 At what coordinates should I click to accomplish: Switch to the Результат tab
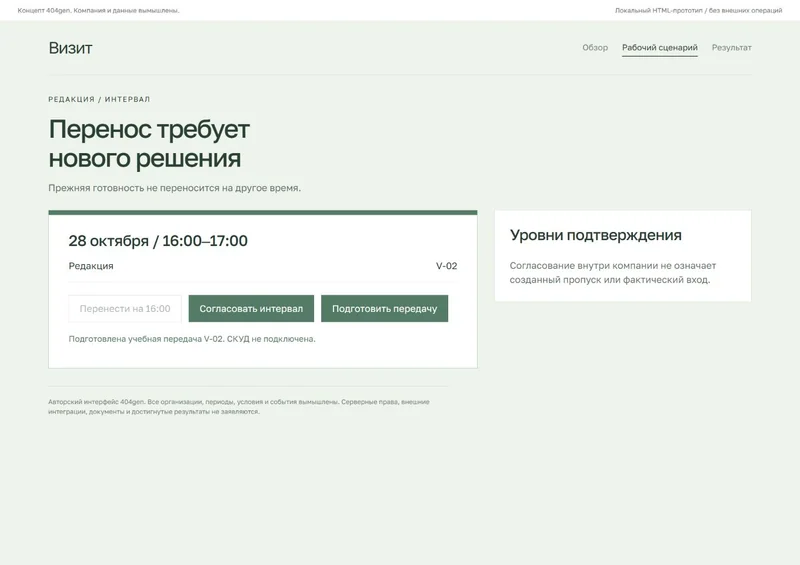[732, 47]
